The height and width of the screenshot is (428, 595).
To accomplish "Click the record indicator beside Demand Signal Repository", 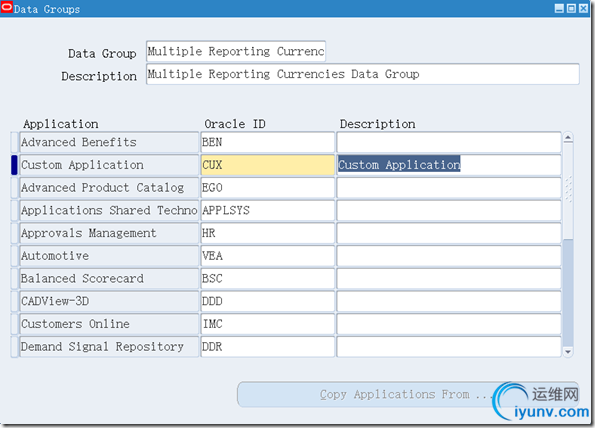I will pyautogui.click(x=14, y=347).
